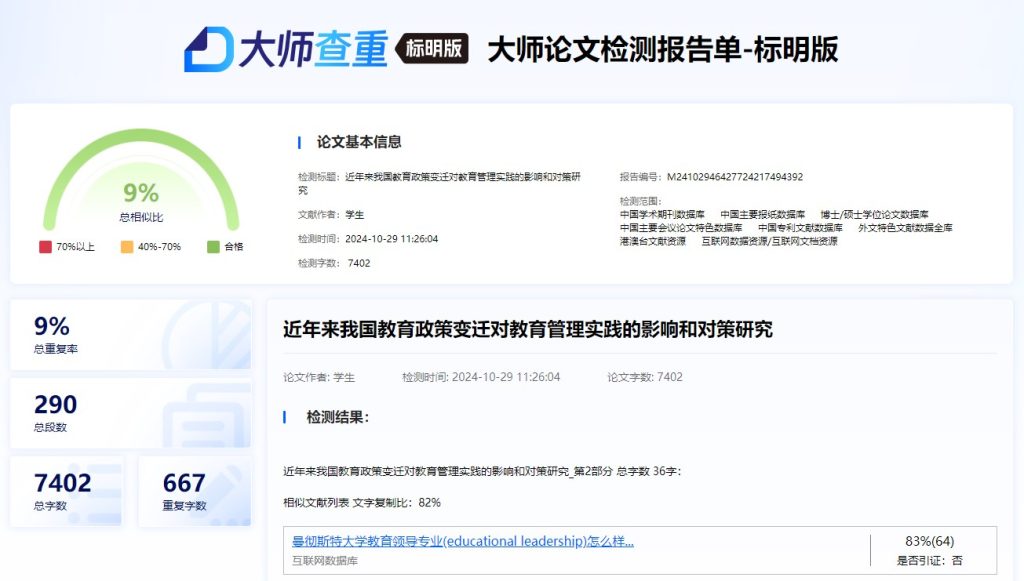Click the 检测结果 section heading
This screenshot has width=1024, height=581.
[x=338, y=417]
